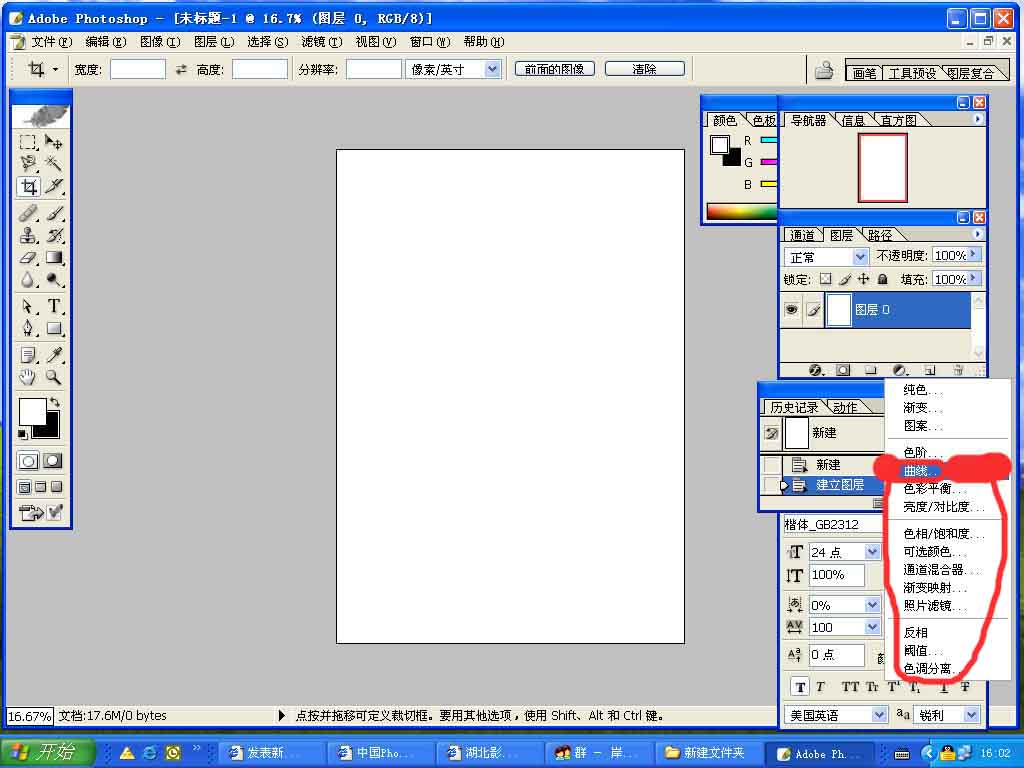The image size is (1024, 768).
Task: Open the 像素/英寸 resolution unit dropdown
Action: [493, 69]
